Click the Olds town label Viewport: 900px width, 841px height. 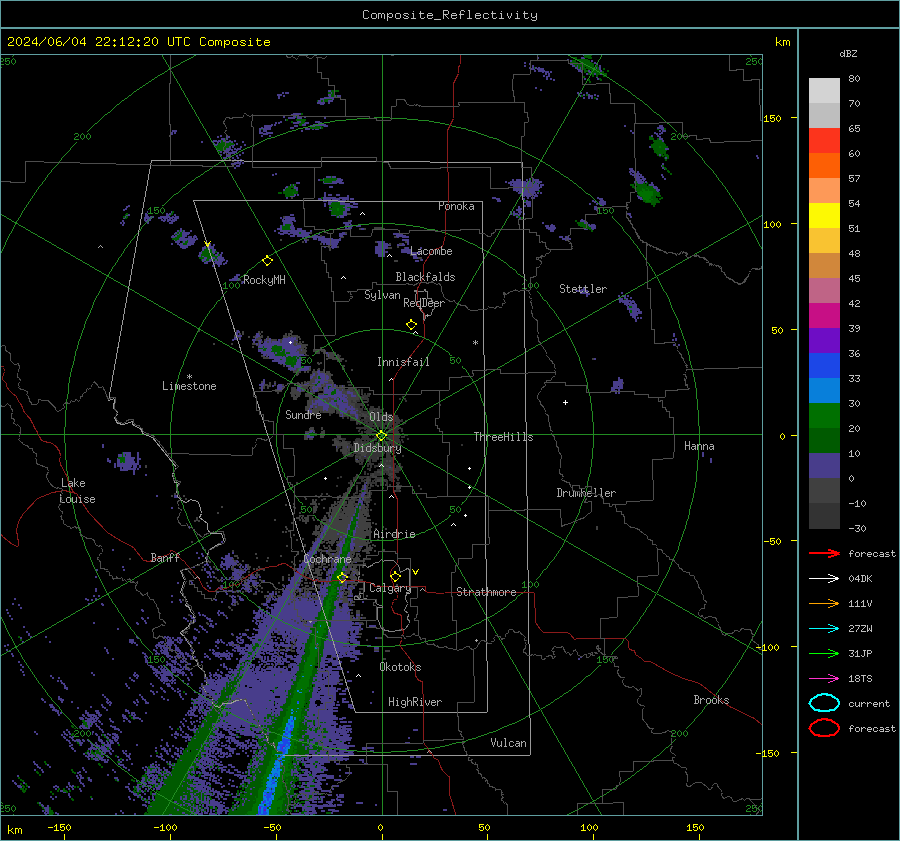pos(381,417)
